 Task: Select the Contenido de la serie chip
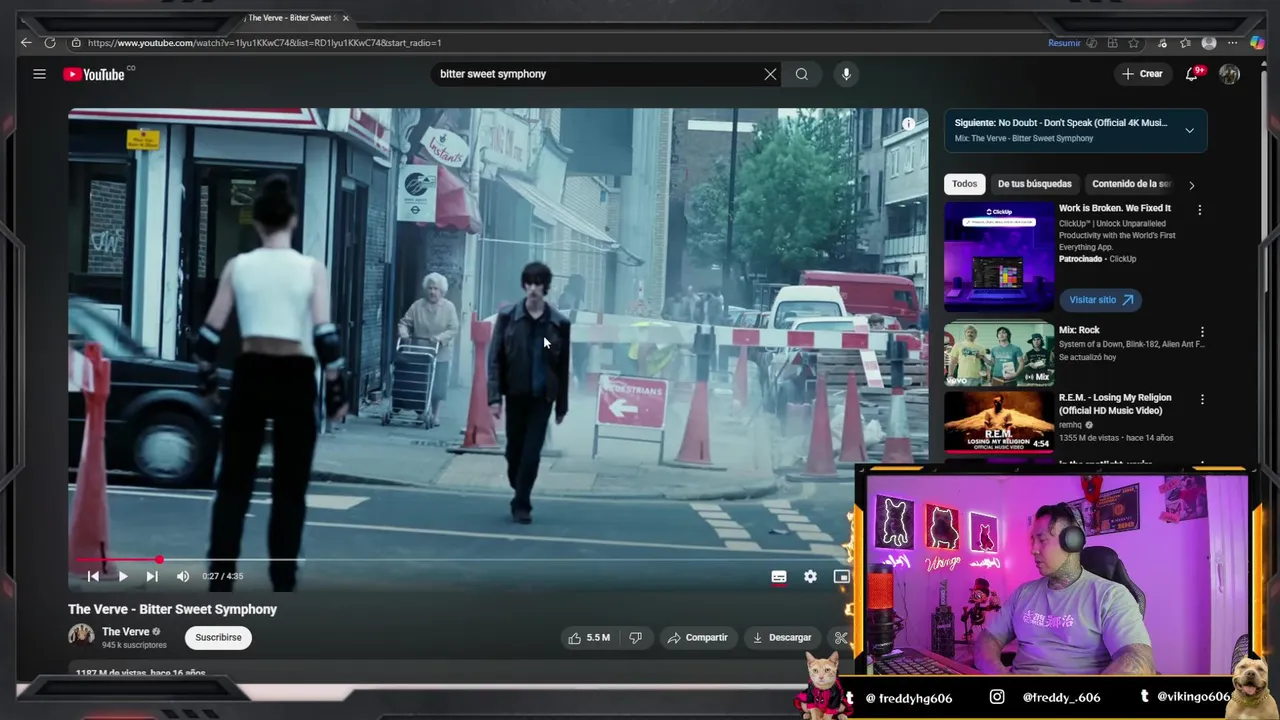pyautogui.click(x=1130, y=184)
